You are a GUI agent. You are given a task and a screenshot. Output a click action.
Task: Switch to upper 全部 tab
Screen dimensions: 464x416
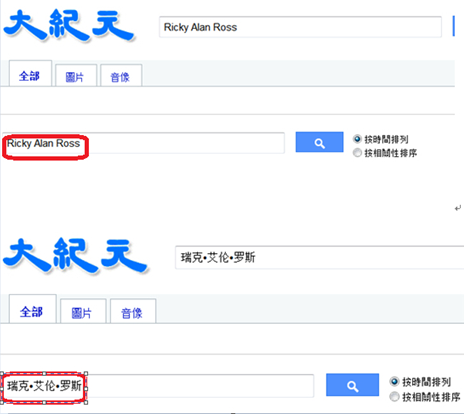pyautogui.click(x=30, y=74)
